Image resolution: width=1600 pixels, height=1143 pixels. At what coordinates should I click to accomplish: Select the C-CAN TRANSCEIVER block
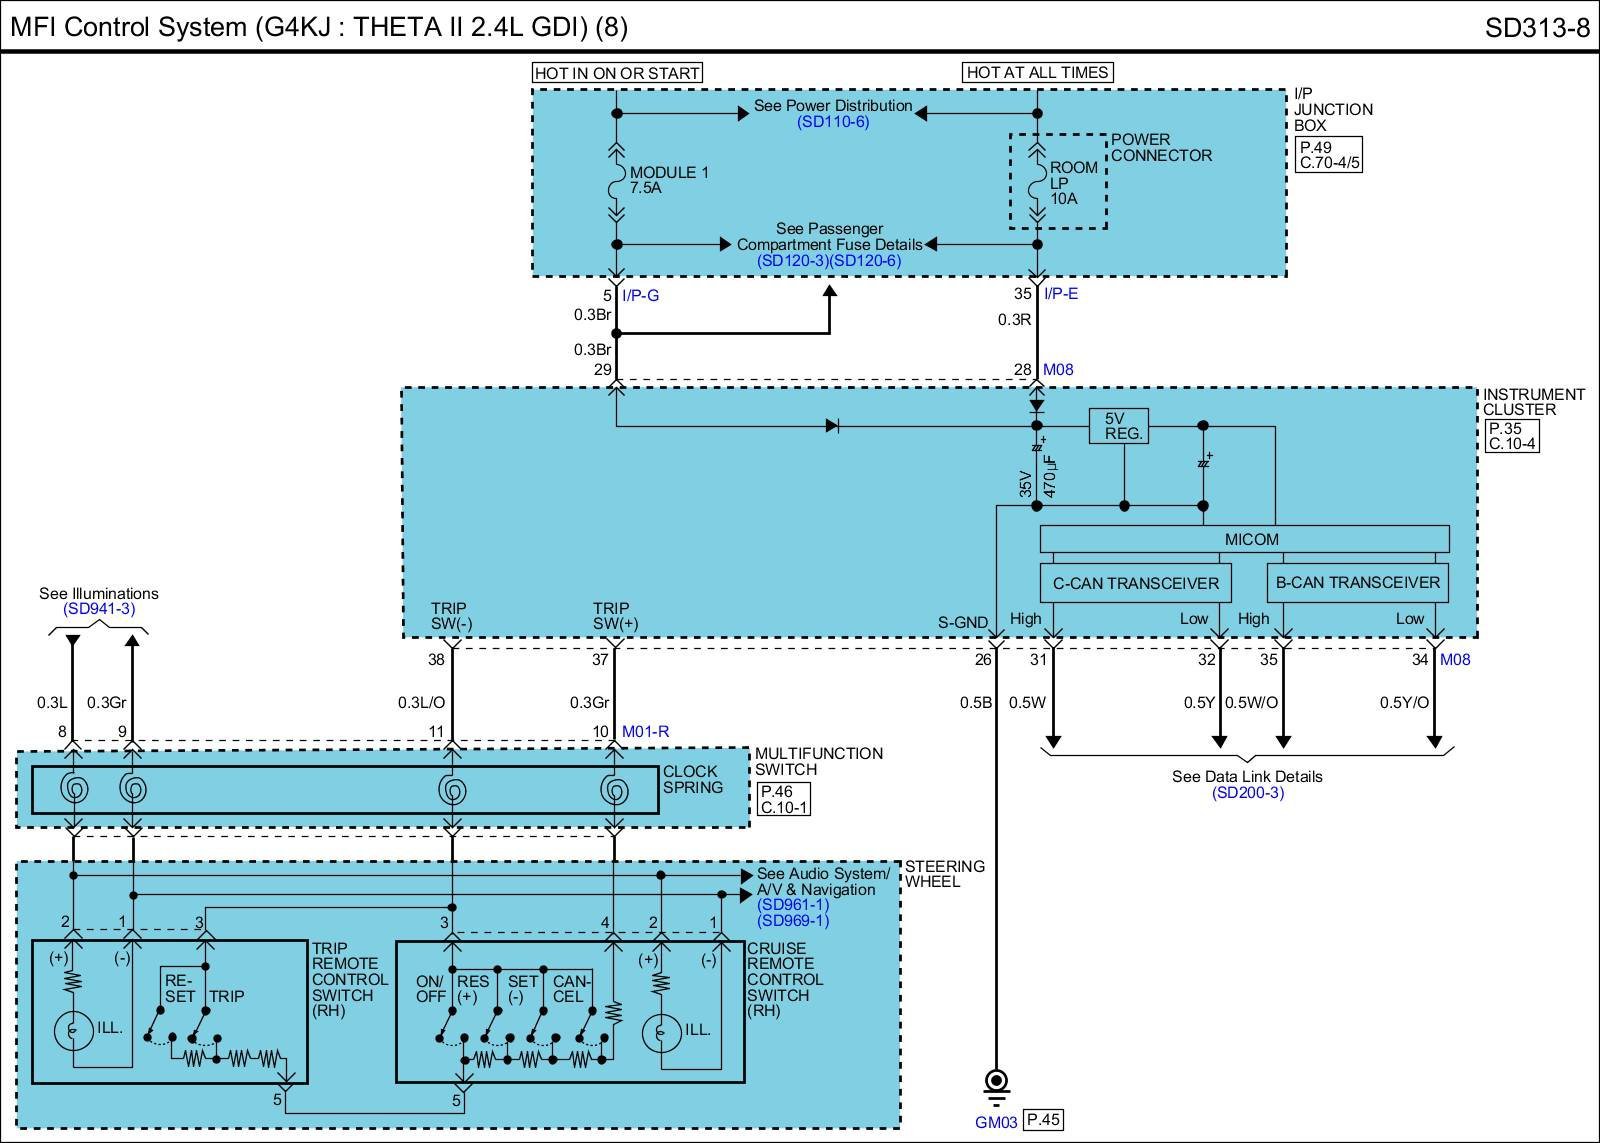pyautogui.click(x=1135, y=583)
